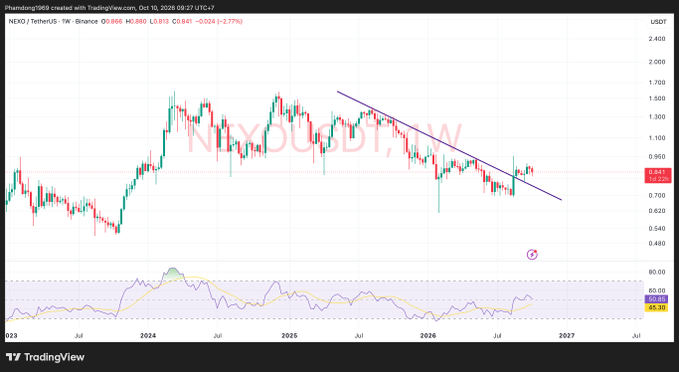Click the yellow 45.30 RSI average label

(x=656, y=307)
